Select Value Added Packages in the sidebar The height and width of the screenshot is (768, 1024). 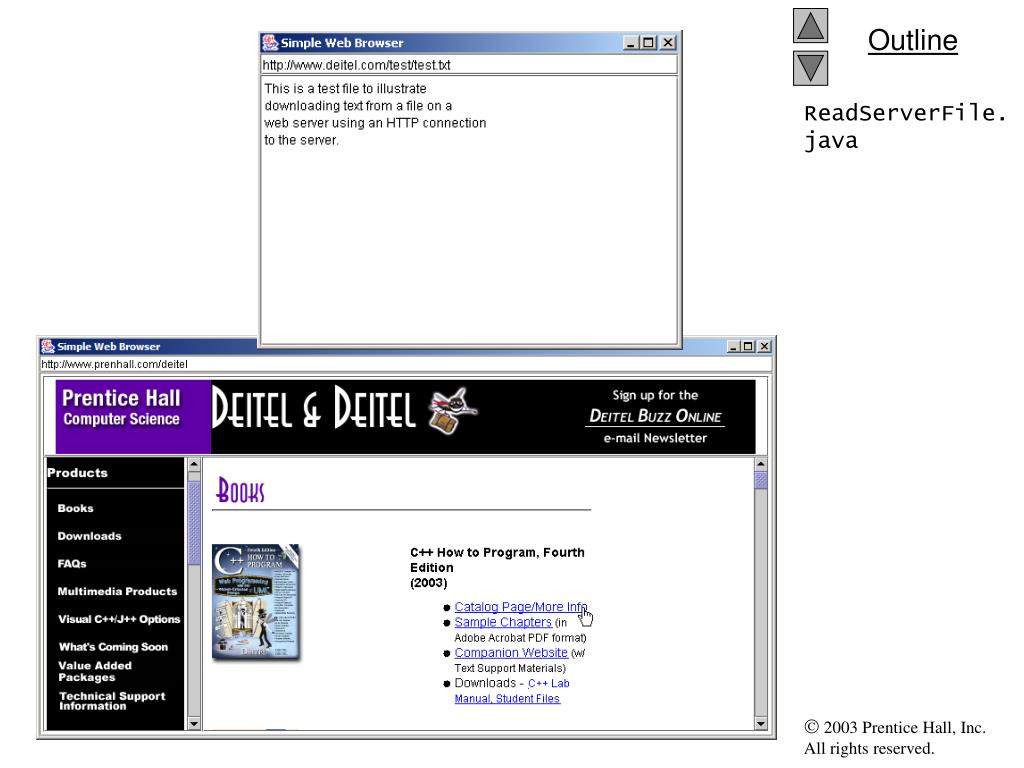pos(95,671)
